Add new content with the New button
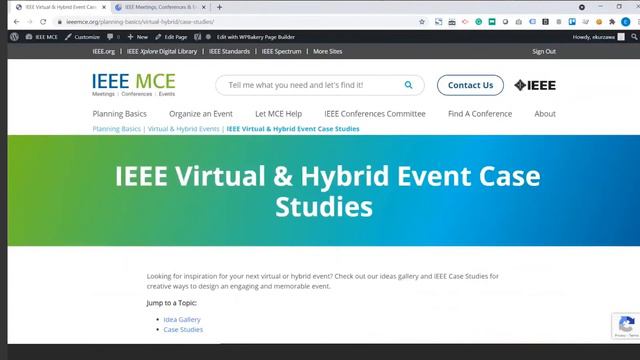This screenshot has width=640, height=360. 138,37
